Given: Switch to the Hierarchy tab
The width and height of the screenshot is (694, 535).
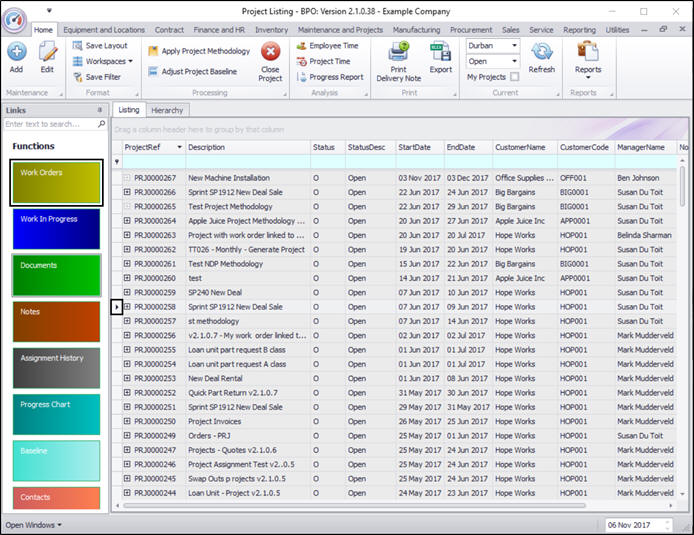Looking at the screenshot, I should 167,110.
